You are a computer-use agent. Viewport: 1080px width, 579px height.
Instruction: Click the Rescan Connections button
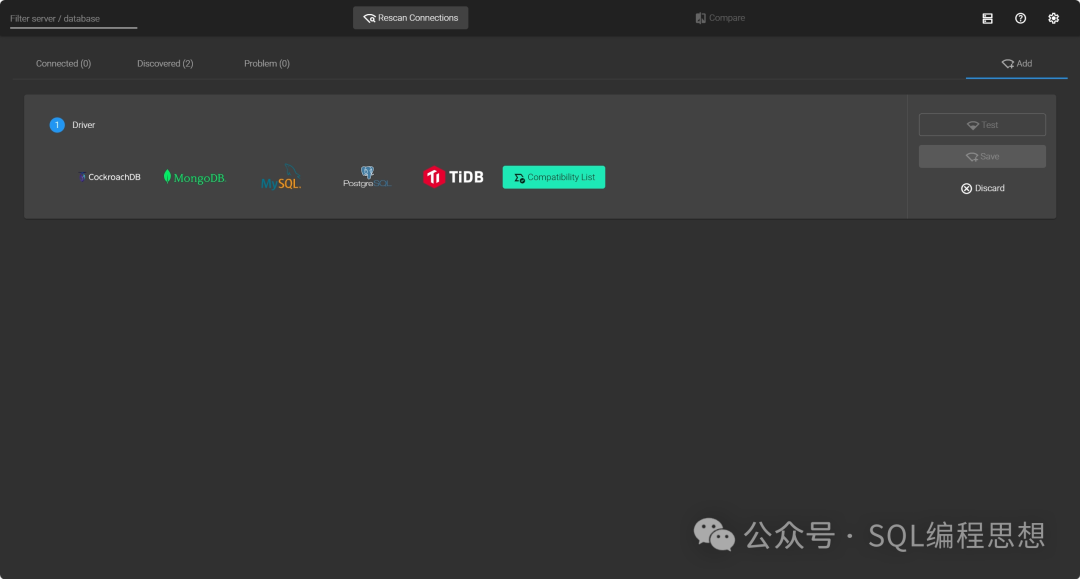tap(411, 18)
